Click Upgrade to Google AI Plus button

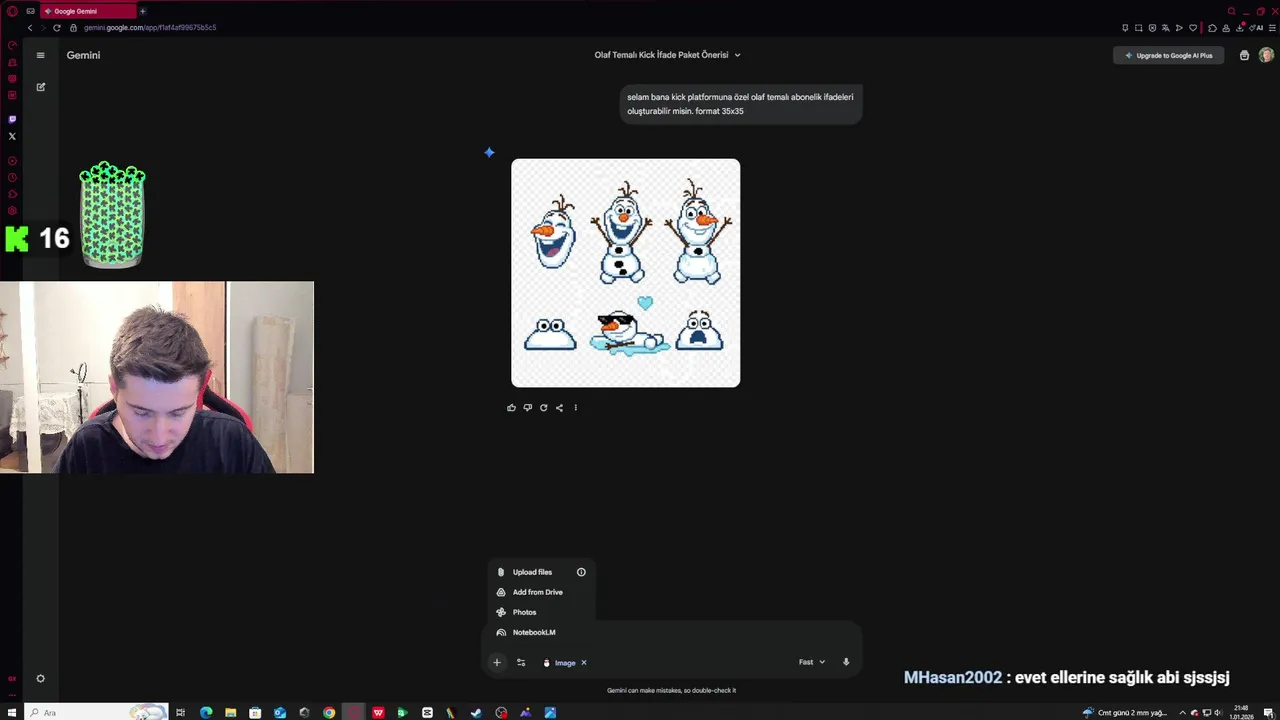coord(1168,55)
